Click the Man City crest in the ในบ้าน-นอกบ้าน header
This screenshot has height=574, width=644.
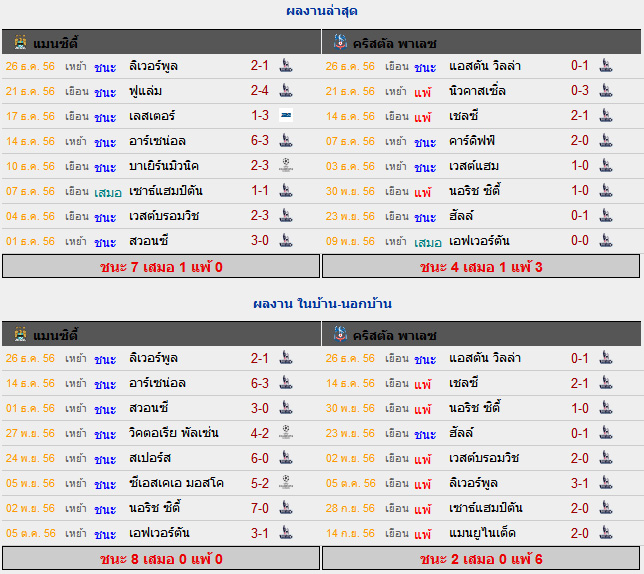20,334
